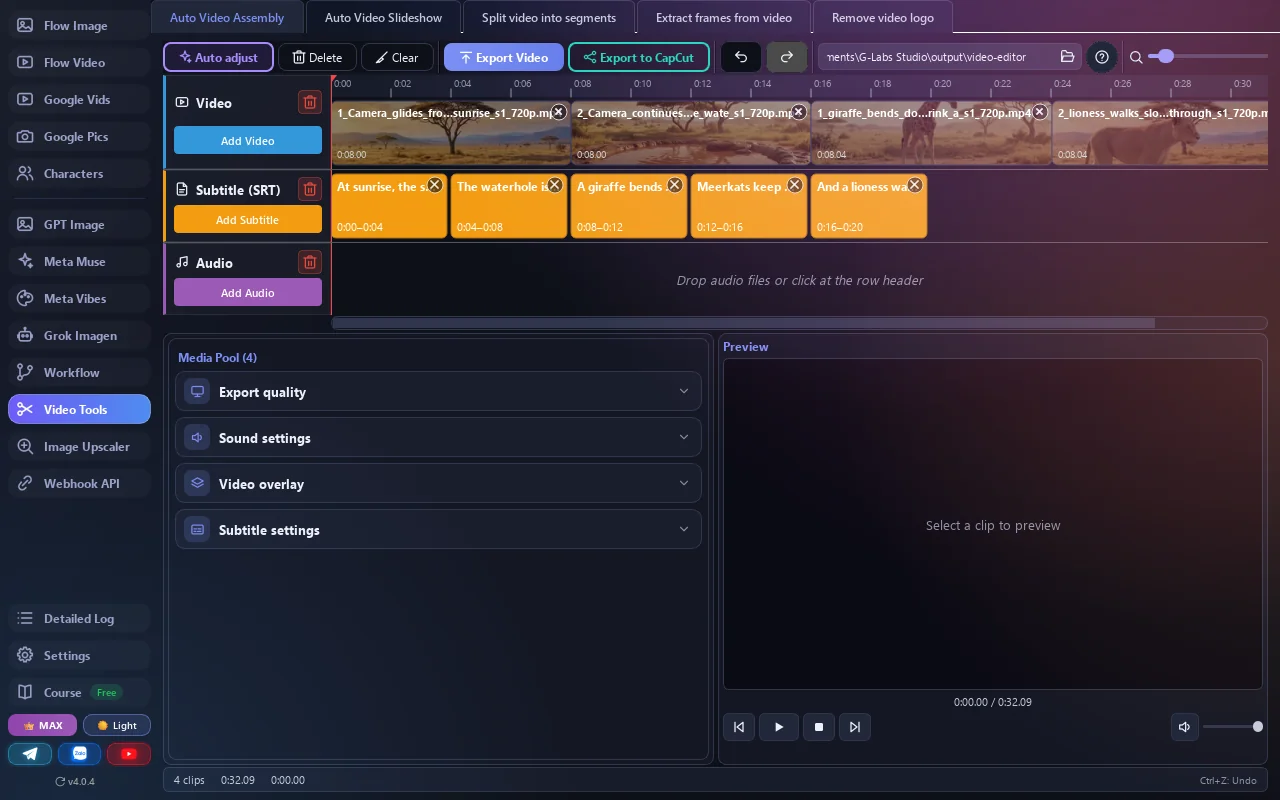Remove the 'Meerkats keep' subtitle block

tap(794, 185)
